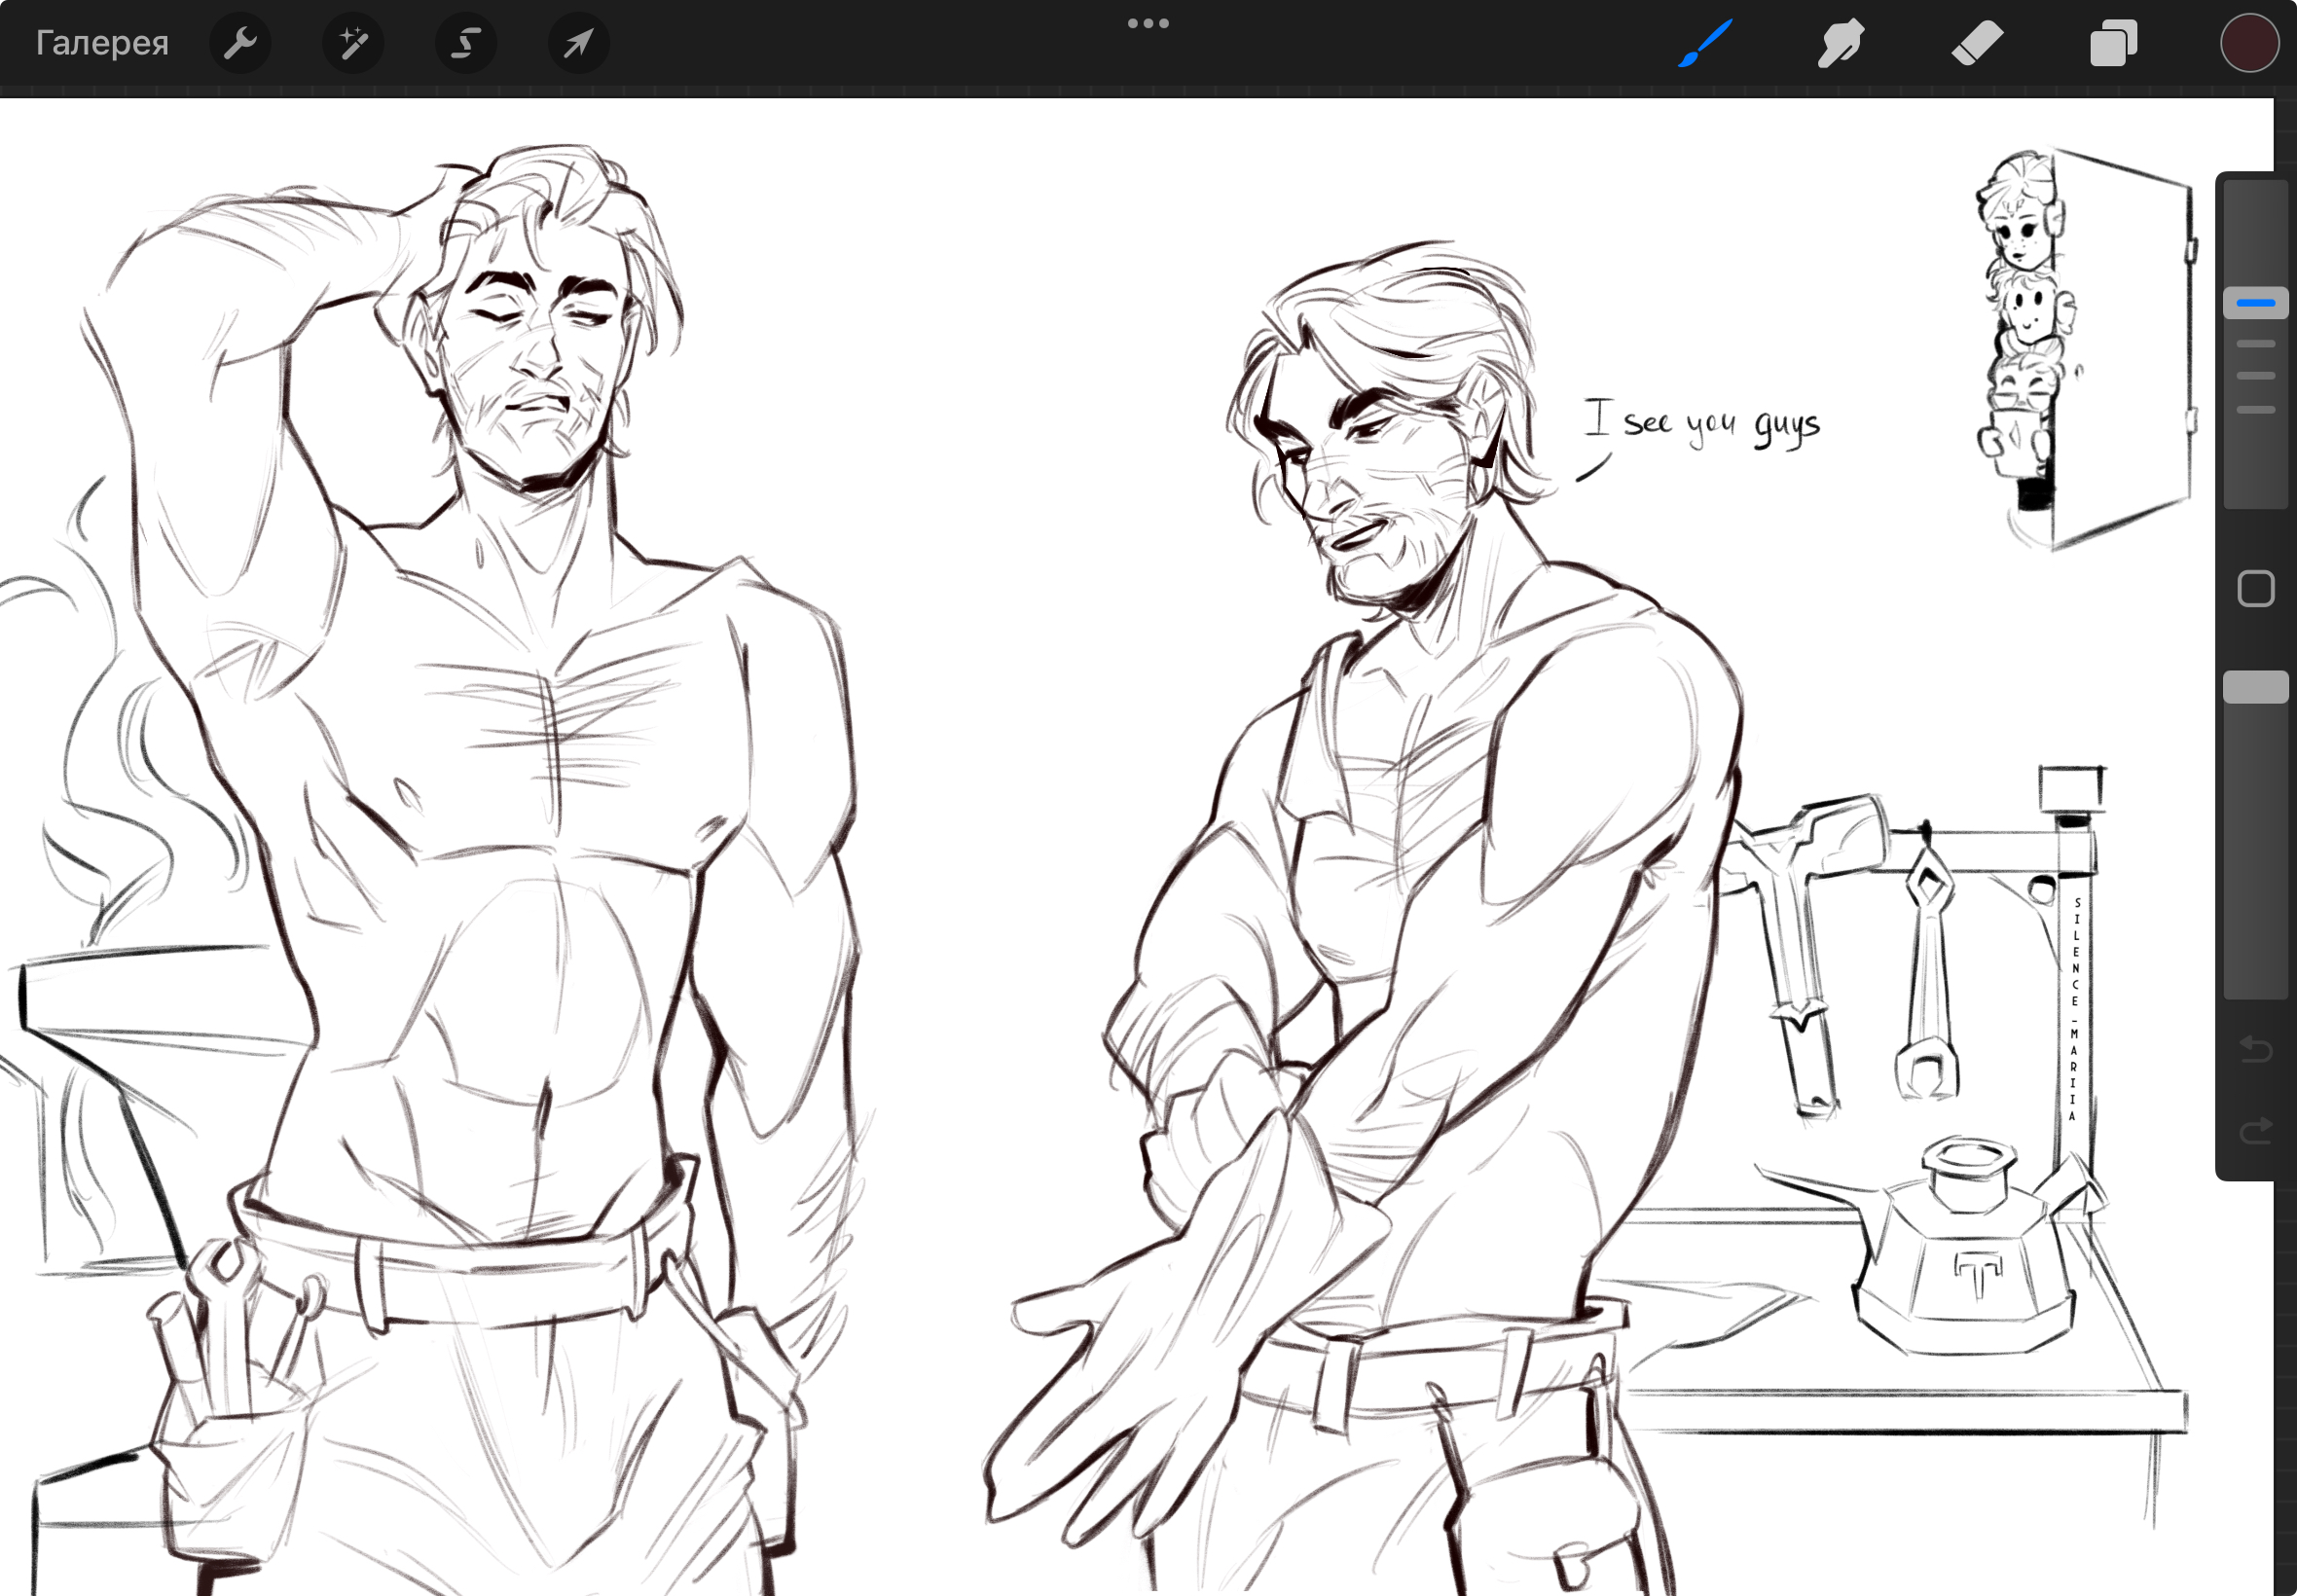Image resolution: width=2297 pixels, height=1596 pixels.
Task: Undo the last stroke
Action: (x=2256, y=1049)
